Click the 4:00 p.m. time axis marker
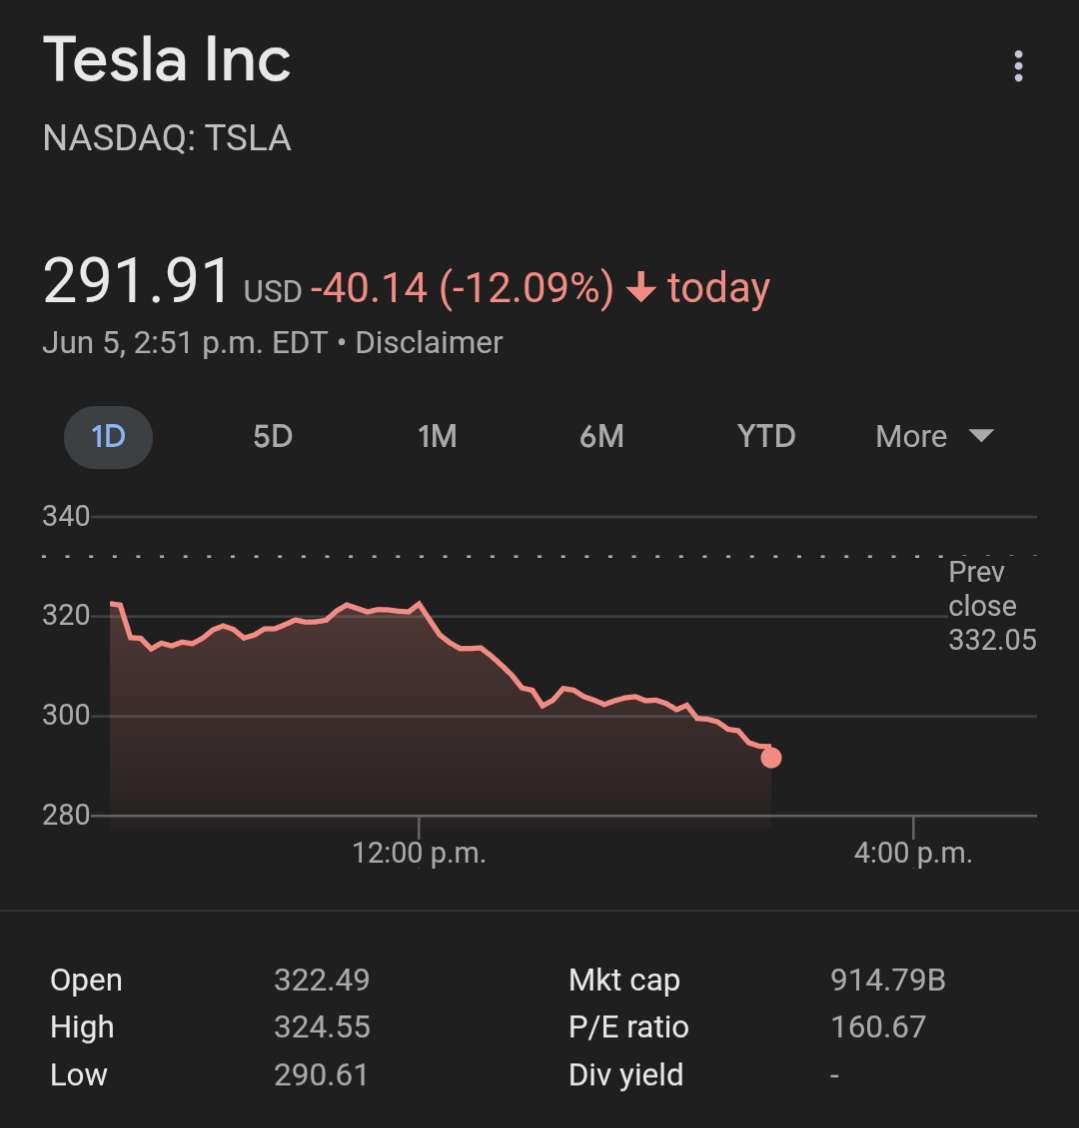This screenshot has width=1079, height=1128. coord(913,853)
